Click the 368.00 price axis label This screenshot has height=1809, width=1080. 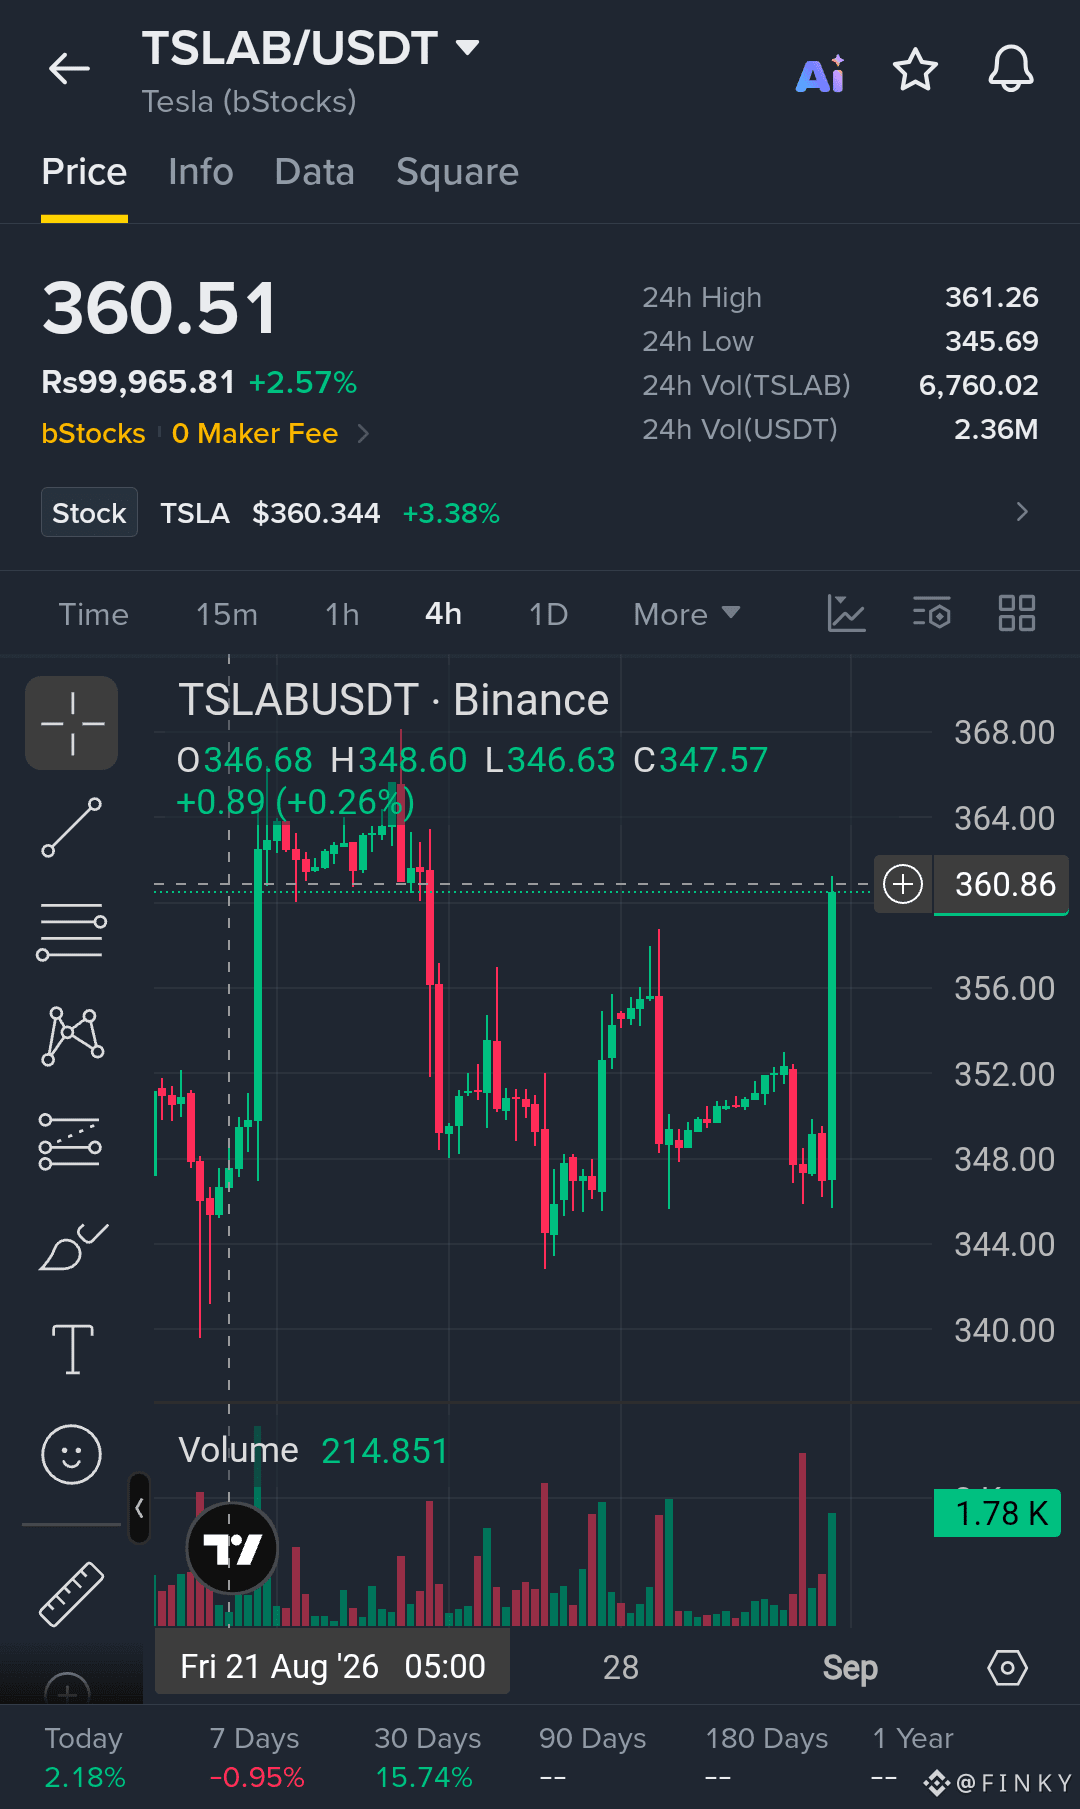click(1004, 732)
